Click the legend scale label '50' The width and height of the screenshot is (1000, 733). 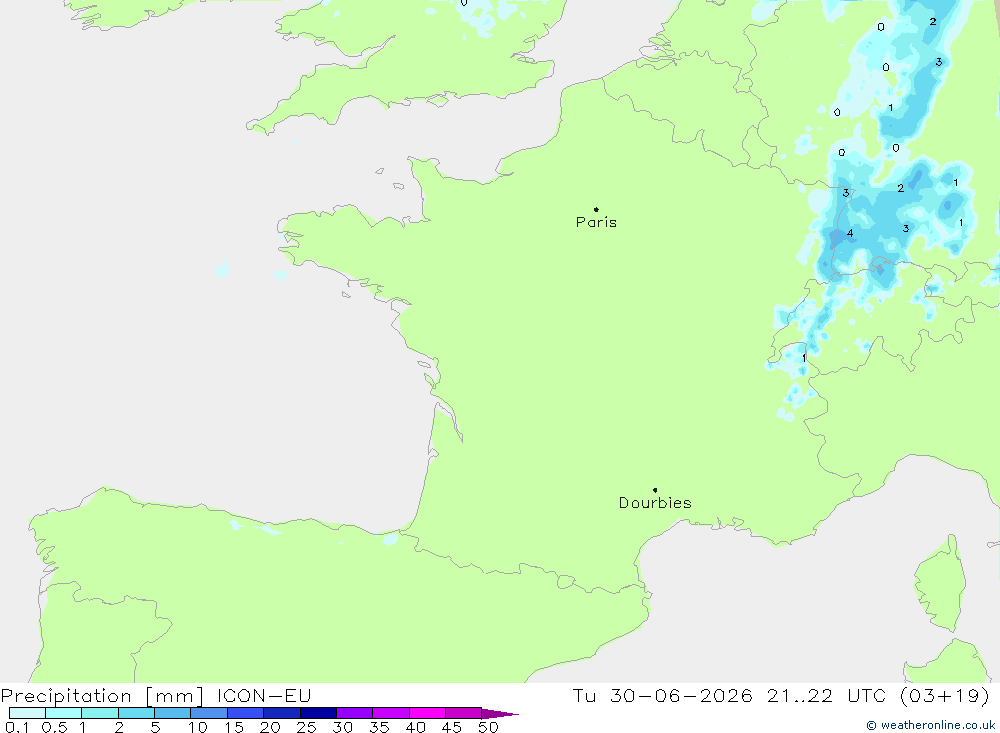pos(488,727)
